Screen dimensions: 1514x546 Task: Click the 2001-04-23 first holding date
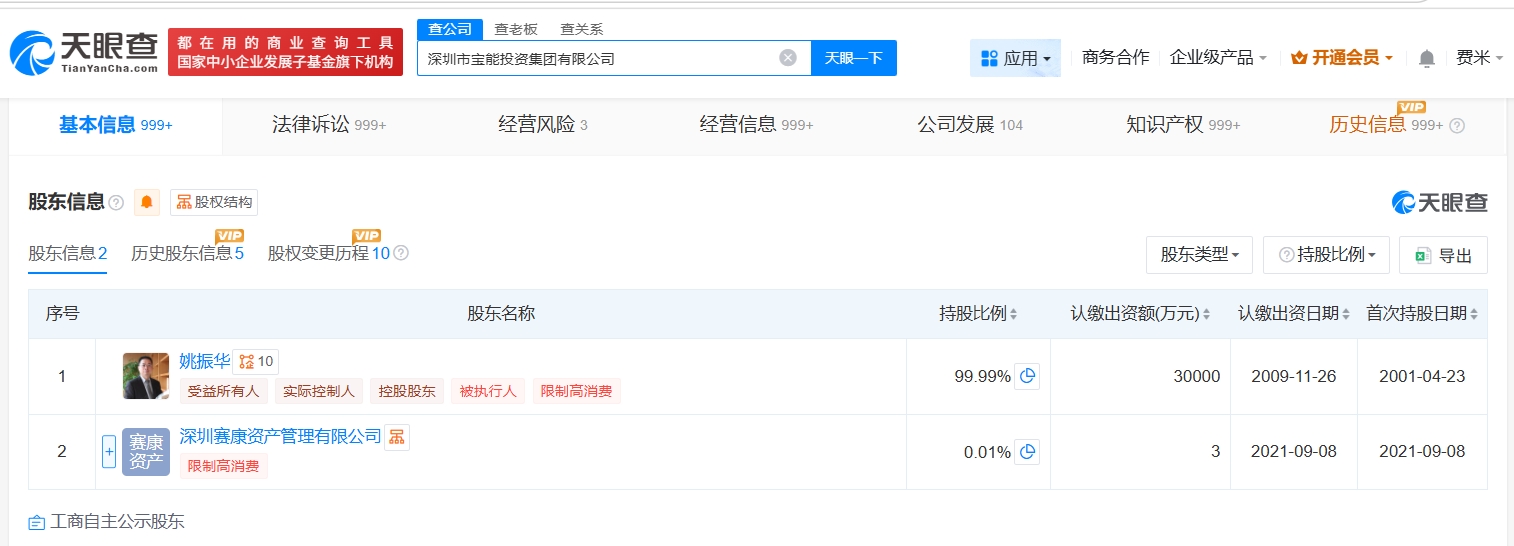pos(1422,376)
